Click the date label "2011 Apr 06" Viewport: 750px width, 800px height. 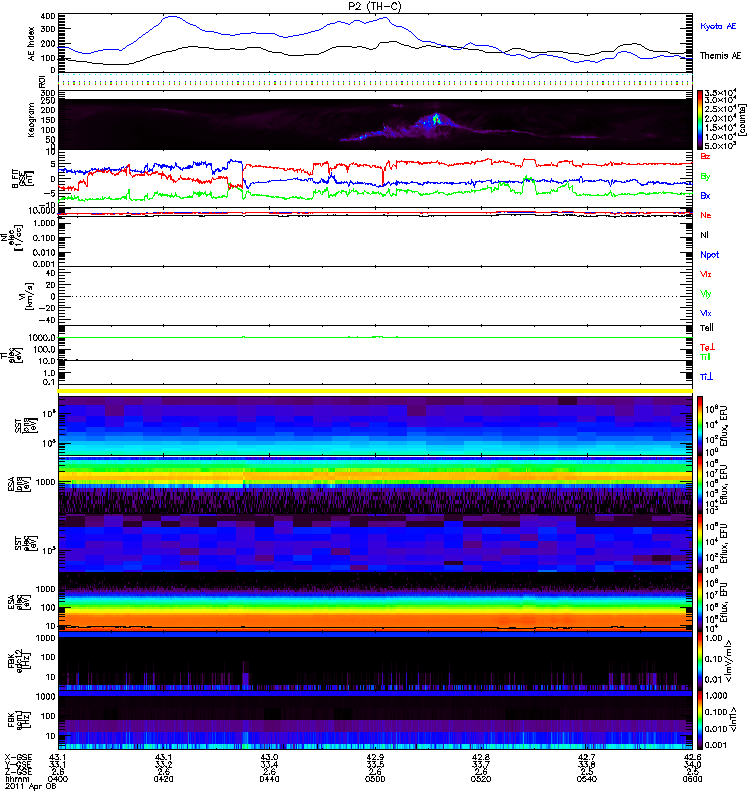point(30,786)
